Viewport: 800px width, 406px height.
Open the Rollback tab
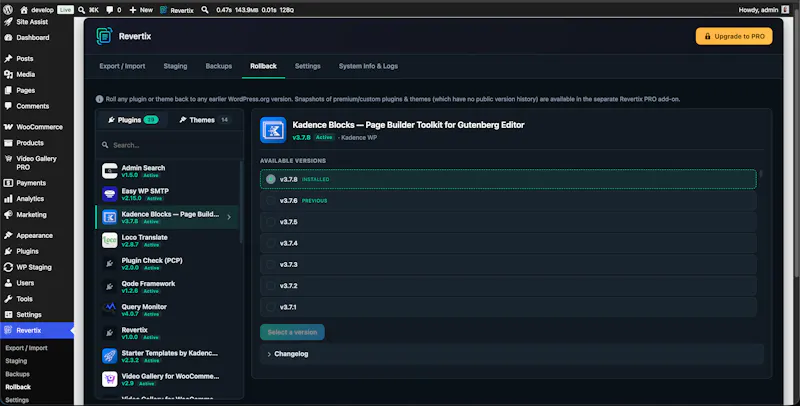(x=263, y=66)
